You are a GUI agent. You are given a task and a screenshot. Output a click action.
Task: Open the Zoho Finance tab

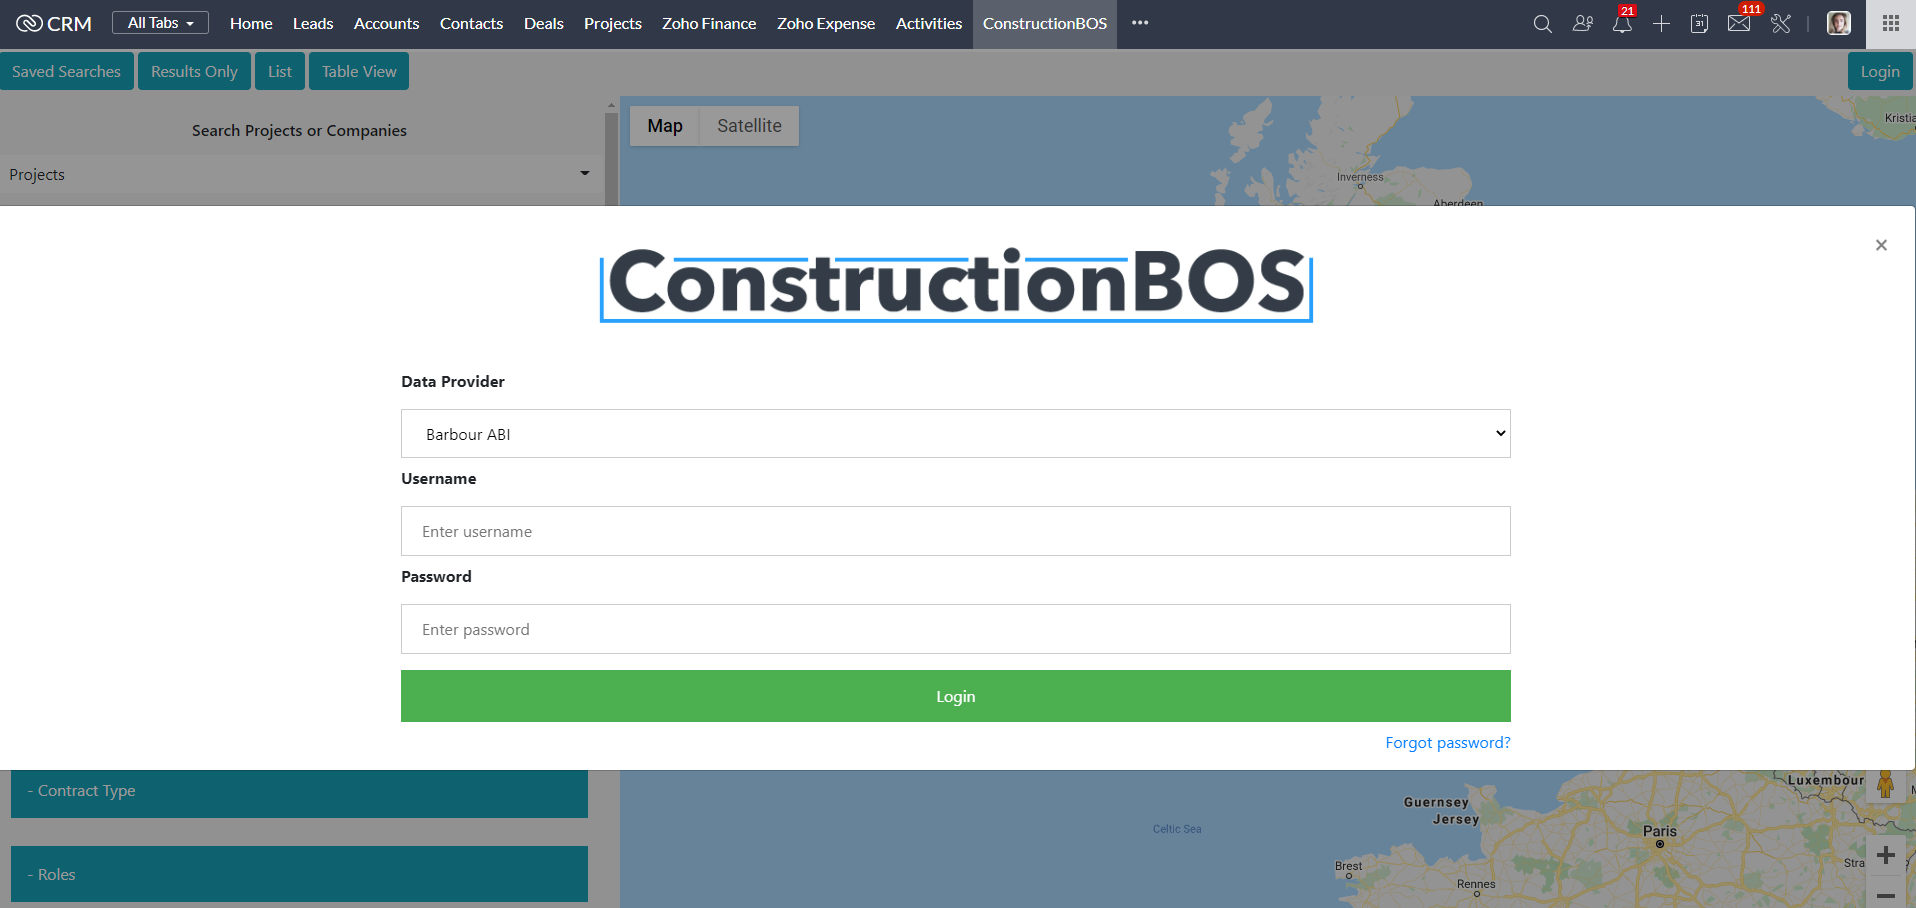[x=709, y=23]
